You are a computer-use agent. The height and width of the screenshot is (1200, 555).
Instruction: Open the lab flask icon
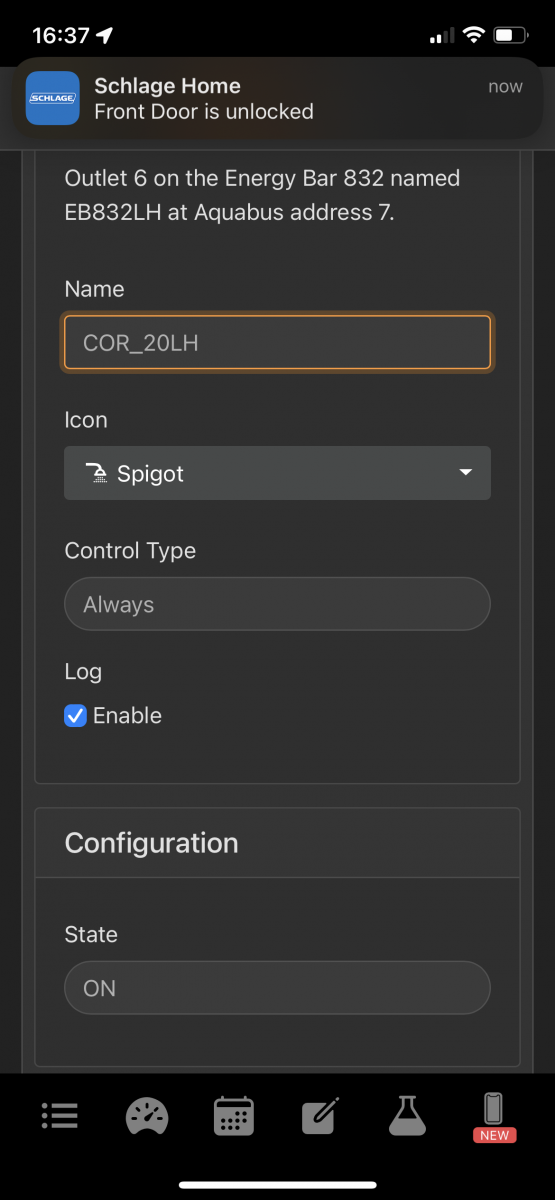point(408,1115)
